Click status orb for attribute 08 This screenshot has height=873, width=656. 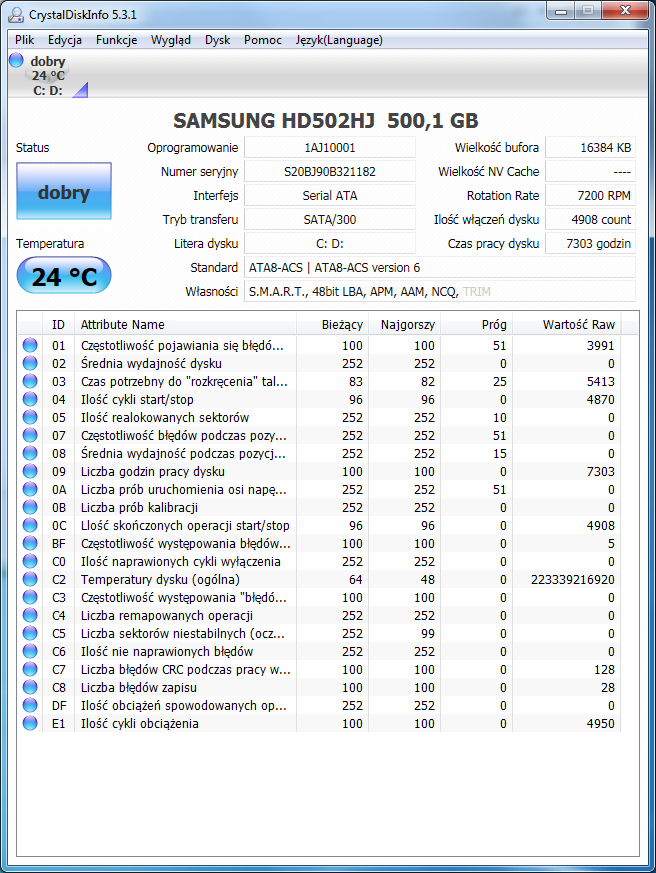(30, 453)
